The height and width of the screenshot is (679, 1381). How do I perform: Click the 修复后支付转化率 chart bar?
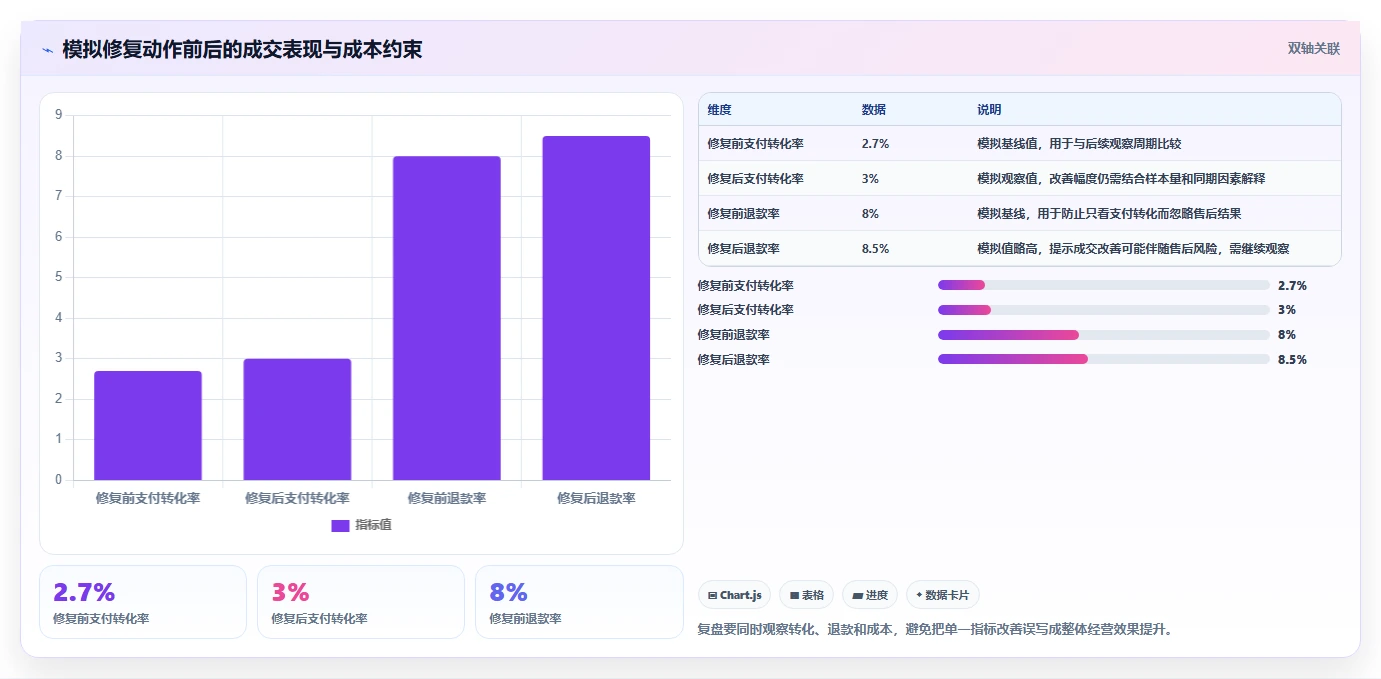pyautogui.click(x=297, y=420)
